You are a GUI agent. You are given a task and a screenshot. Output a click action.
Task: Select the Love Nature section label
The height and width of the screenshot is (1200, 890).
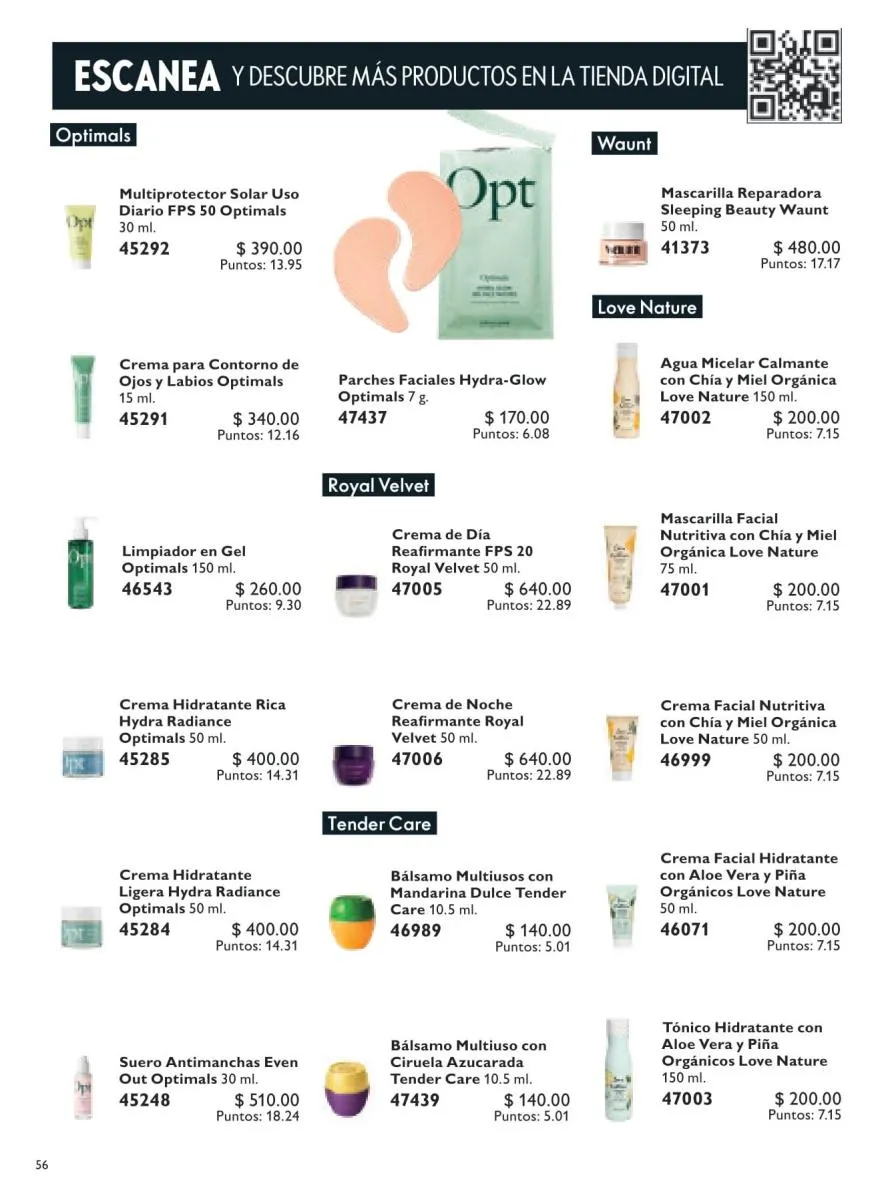[646, 307]
